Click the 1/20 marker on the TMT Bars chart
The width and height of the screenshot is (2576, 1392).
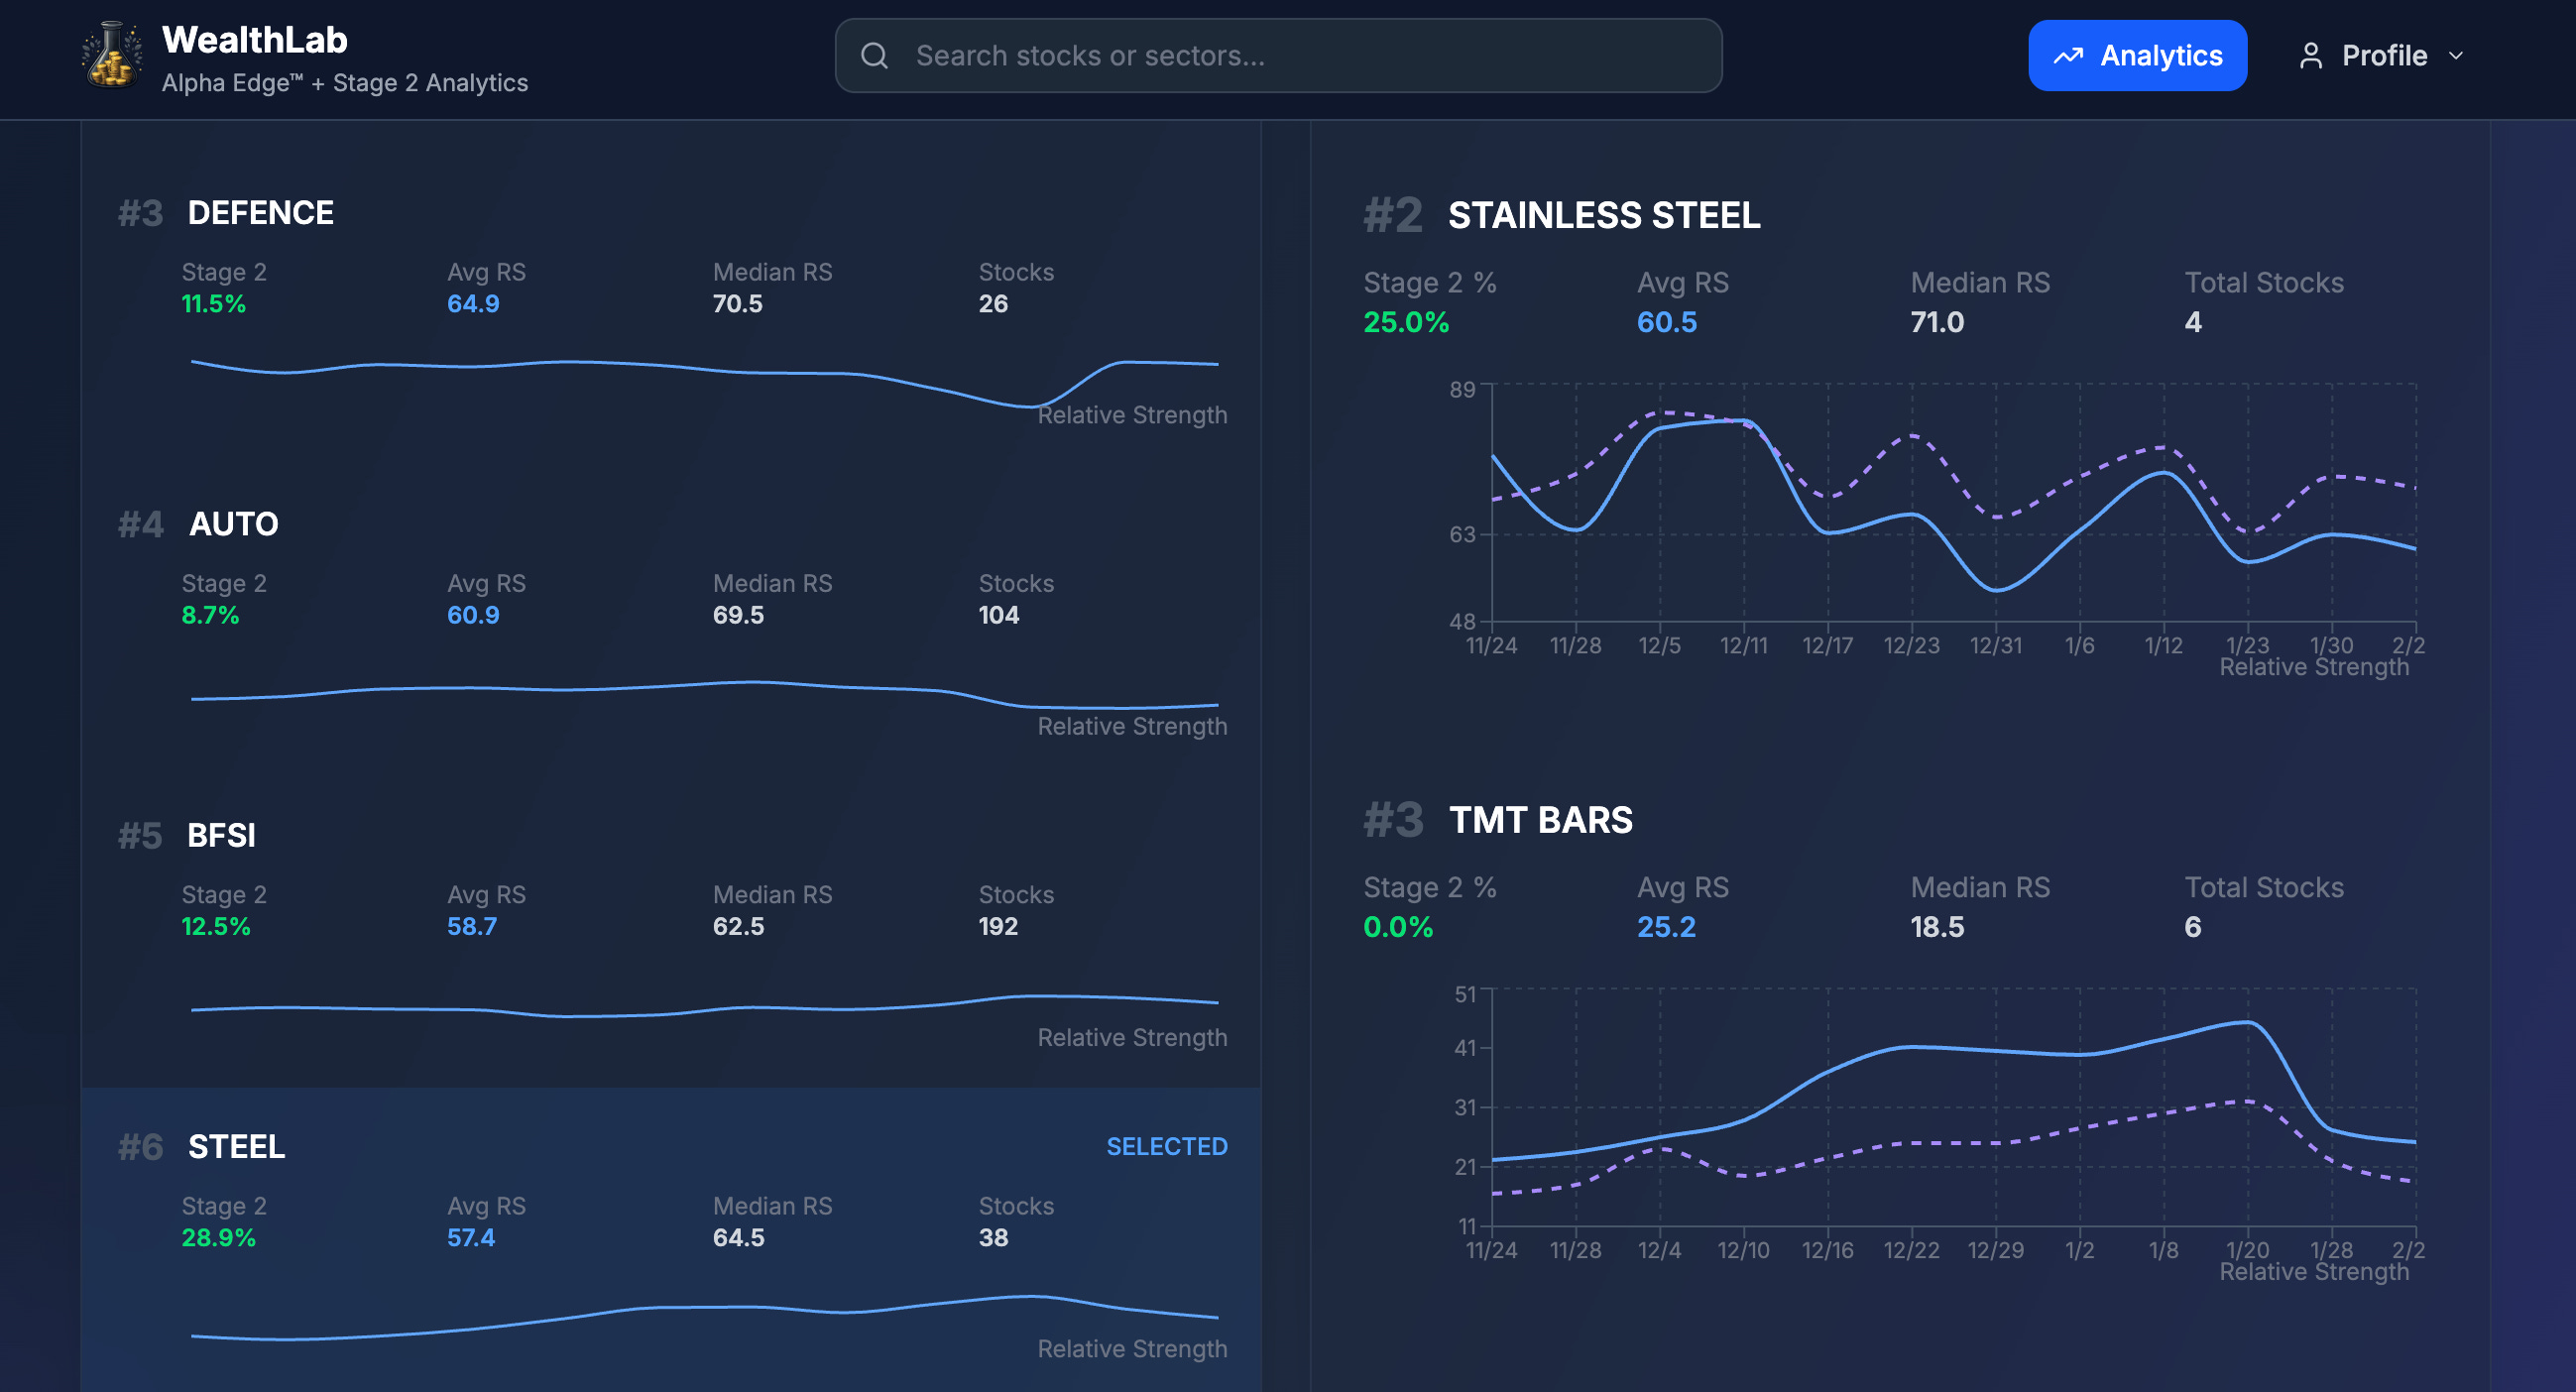click(2247, 1250)
